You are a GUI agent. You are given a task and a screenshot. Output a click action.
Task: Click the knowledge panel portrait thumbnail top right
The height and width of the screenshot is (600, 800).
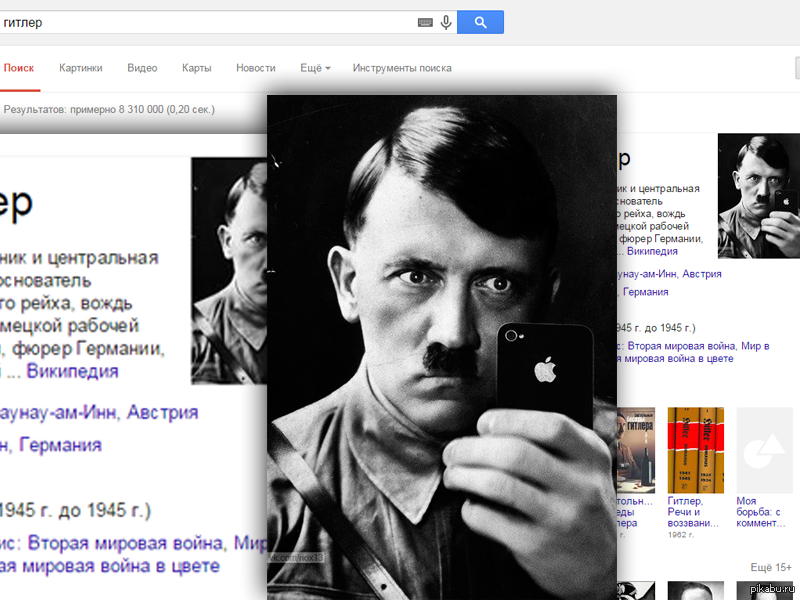(x=759, y=196)
